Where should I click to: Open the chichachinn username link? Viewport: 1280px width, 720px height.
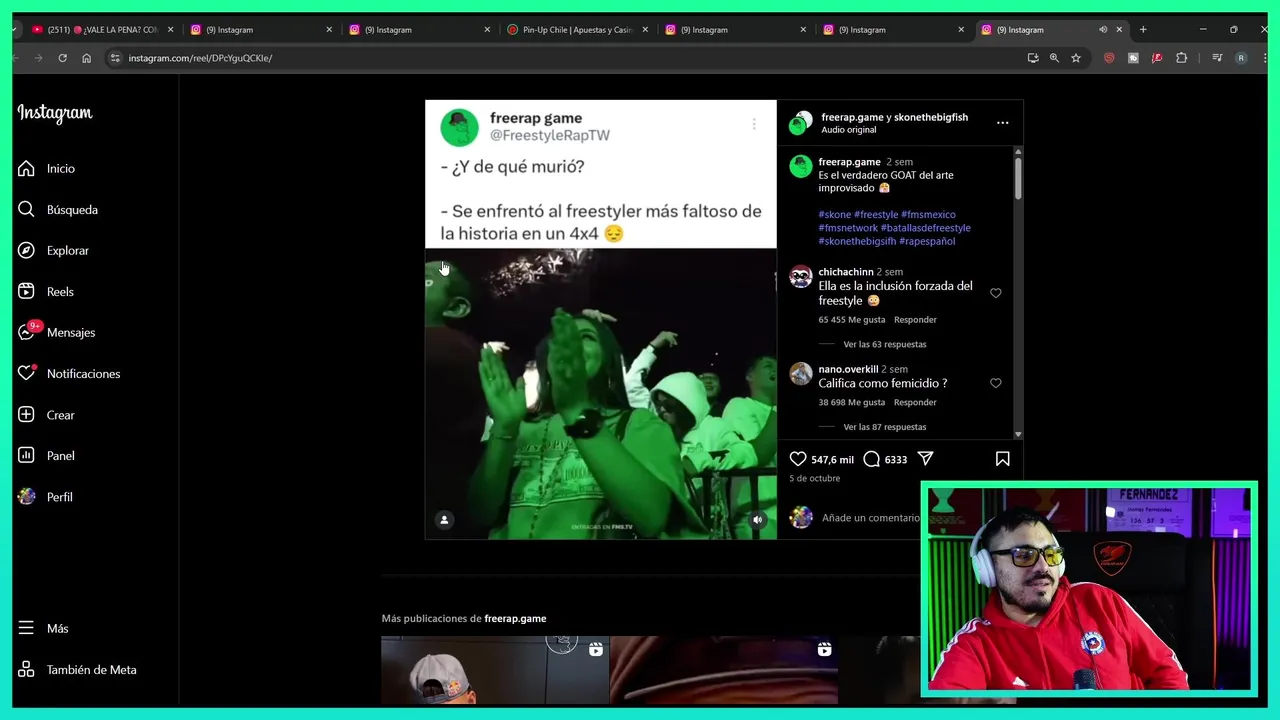click(846, 272)
